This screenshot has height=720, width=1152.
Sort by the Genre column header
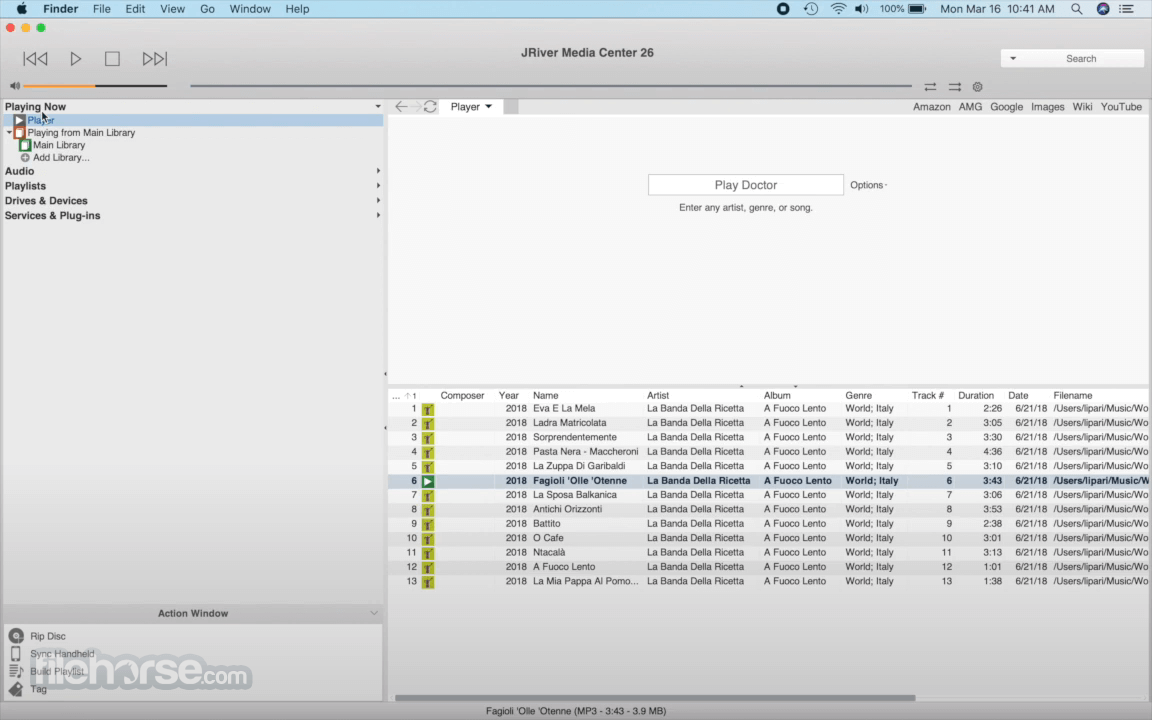point(858,395)
